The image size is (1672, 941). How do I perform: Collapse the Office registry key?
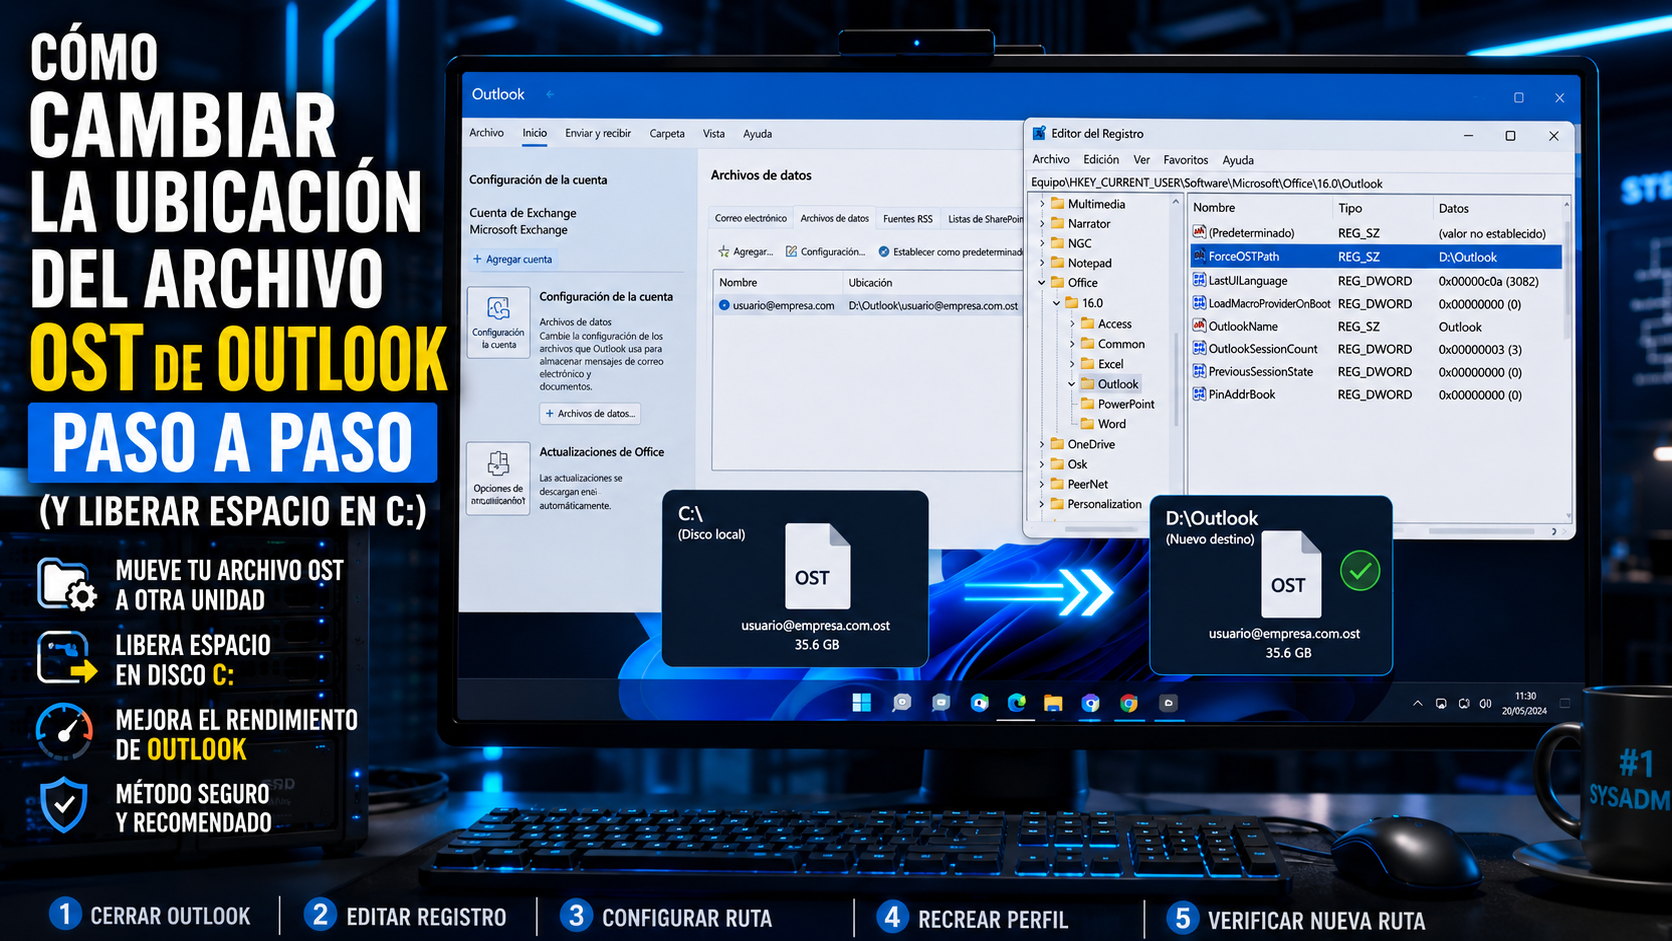1042,283
